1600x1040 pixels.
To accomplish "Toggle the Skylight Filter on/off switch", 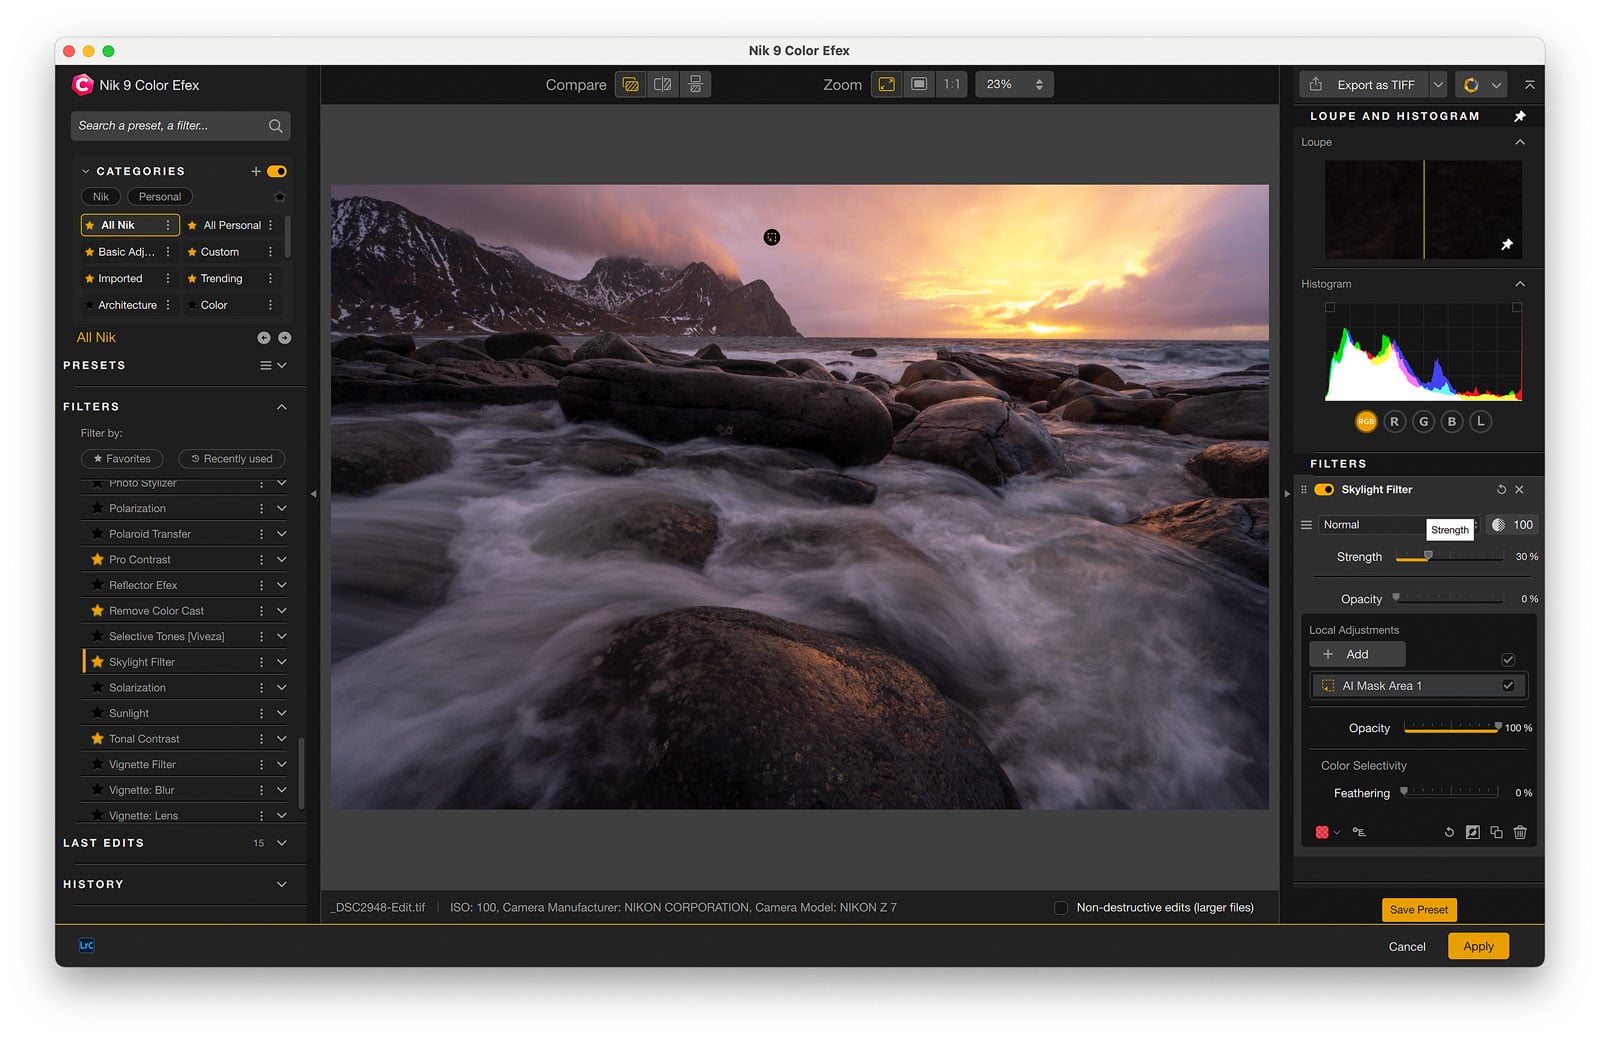I will pos(1324,490).
